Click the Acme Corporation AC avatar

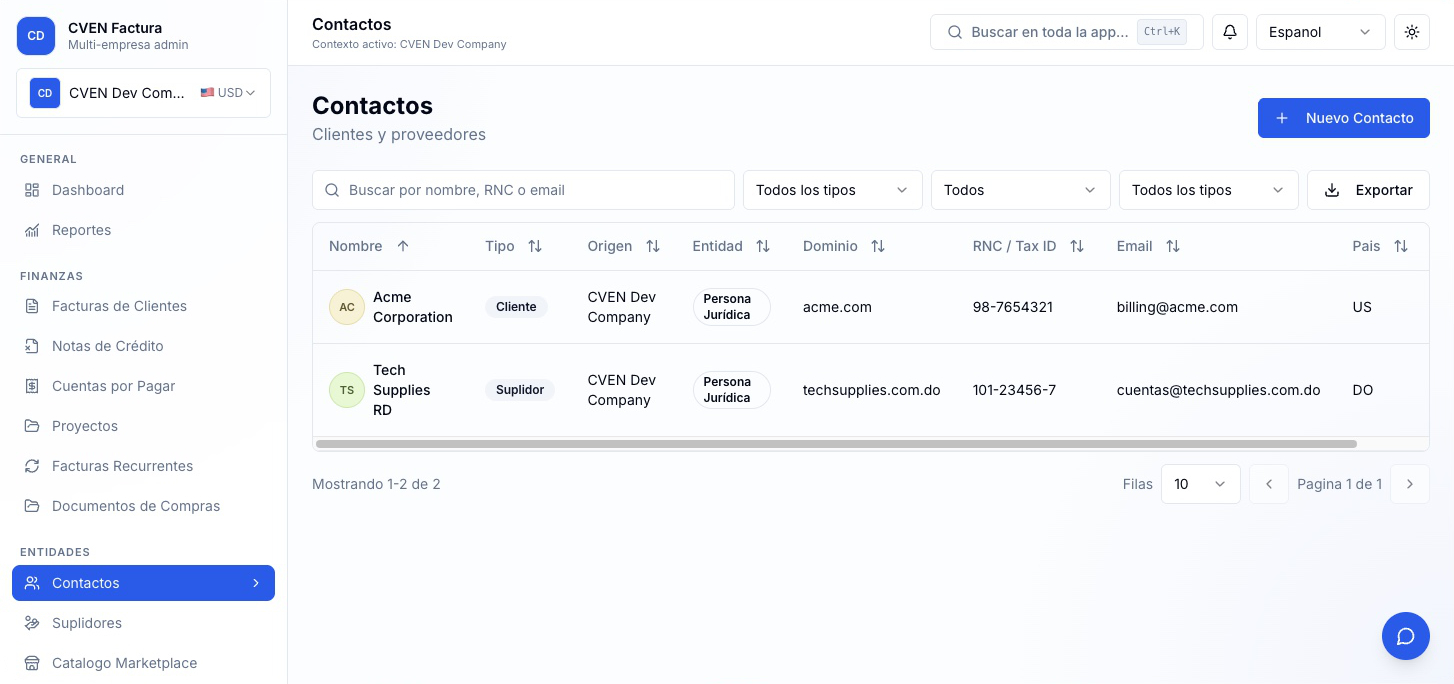tap(347, 307)
